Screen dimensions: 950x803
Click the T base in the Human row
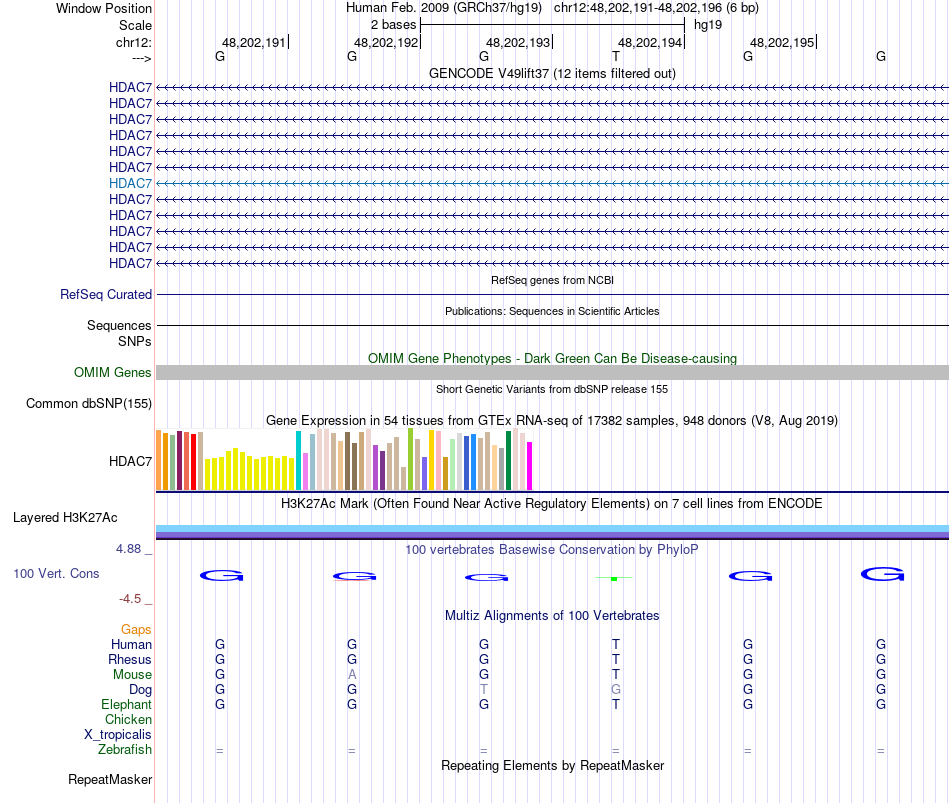[x=616, y=644]
